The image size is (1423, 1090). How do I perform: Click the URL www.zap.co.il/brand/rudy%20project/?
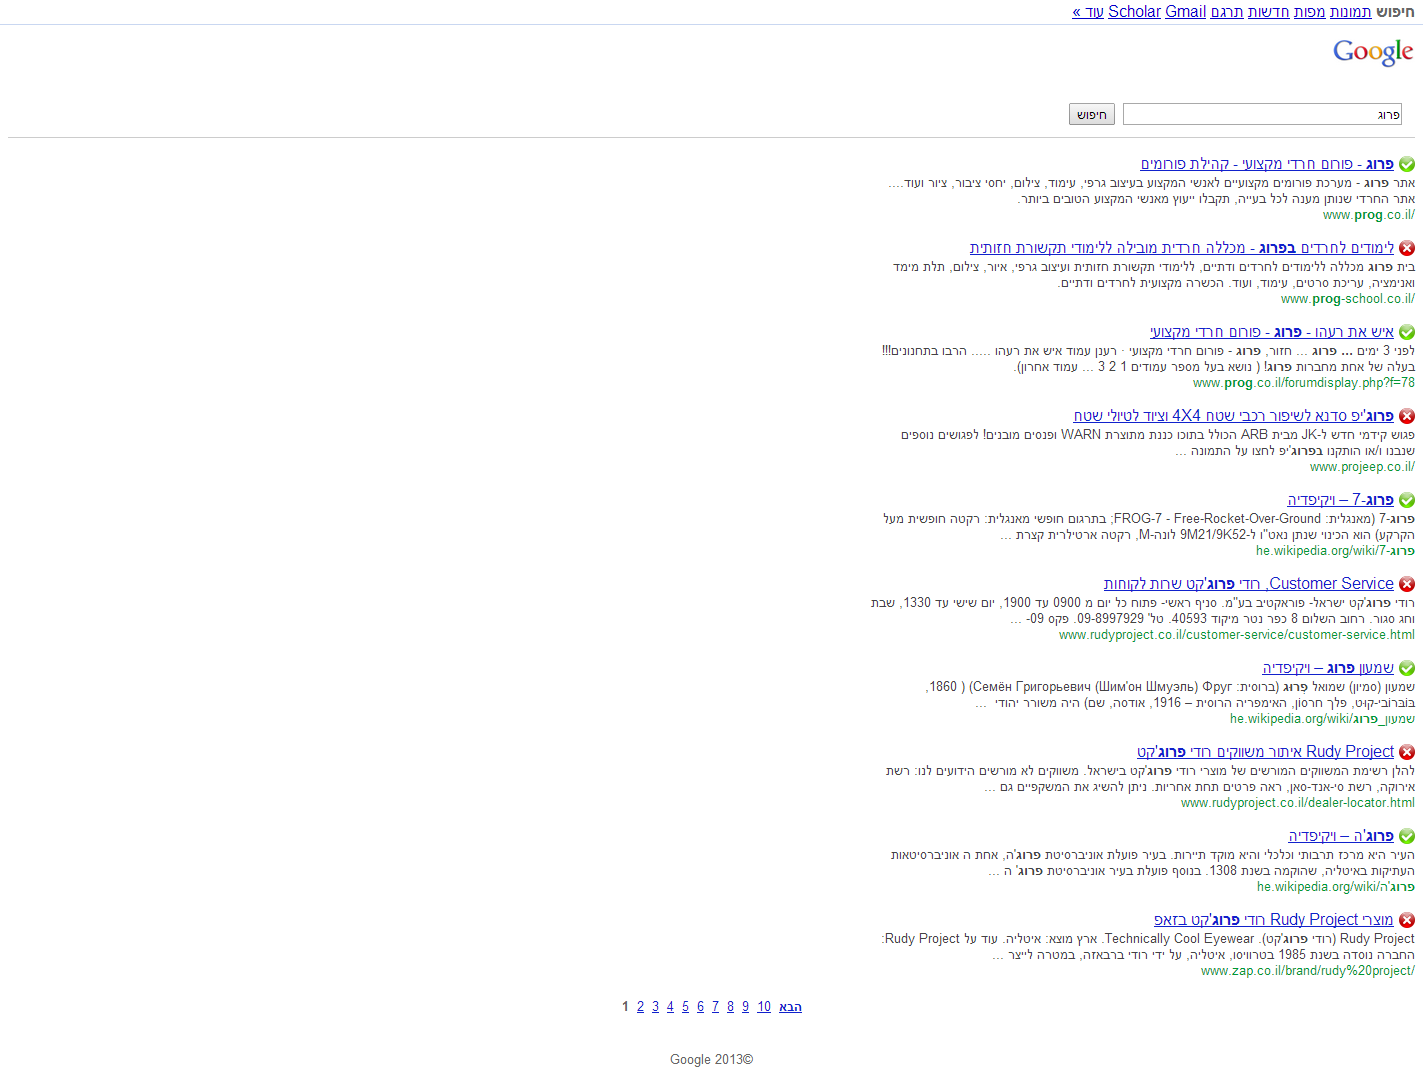[x=1308, y=971]
